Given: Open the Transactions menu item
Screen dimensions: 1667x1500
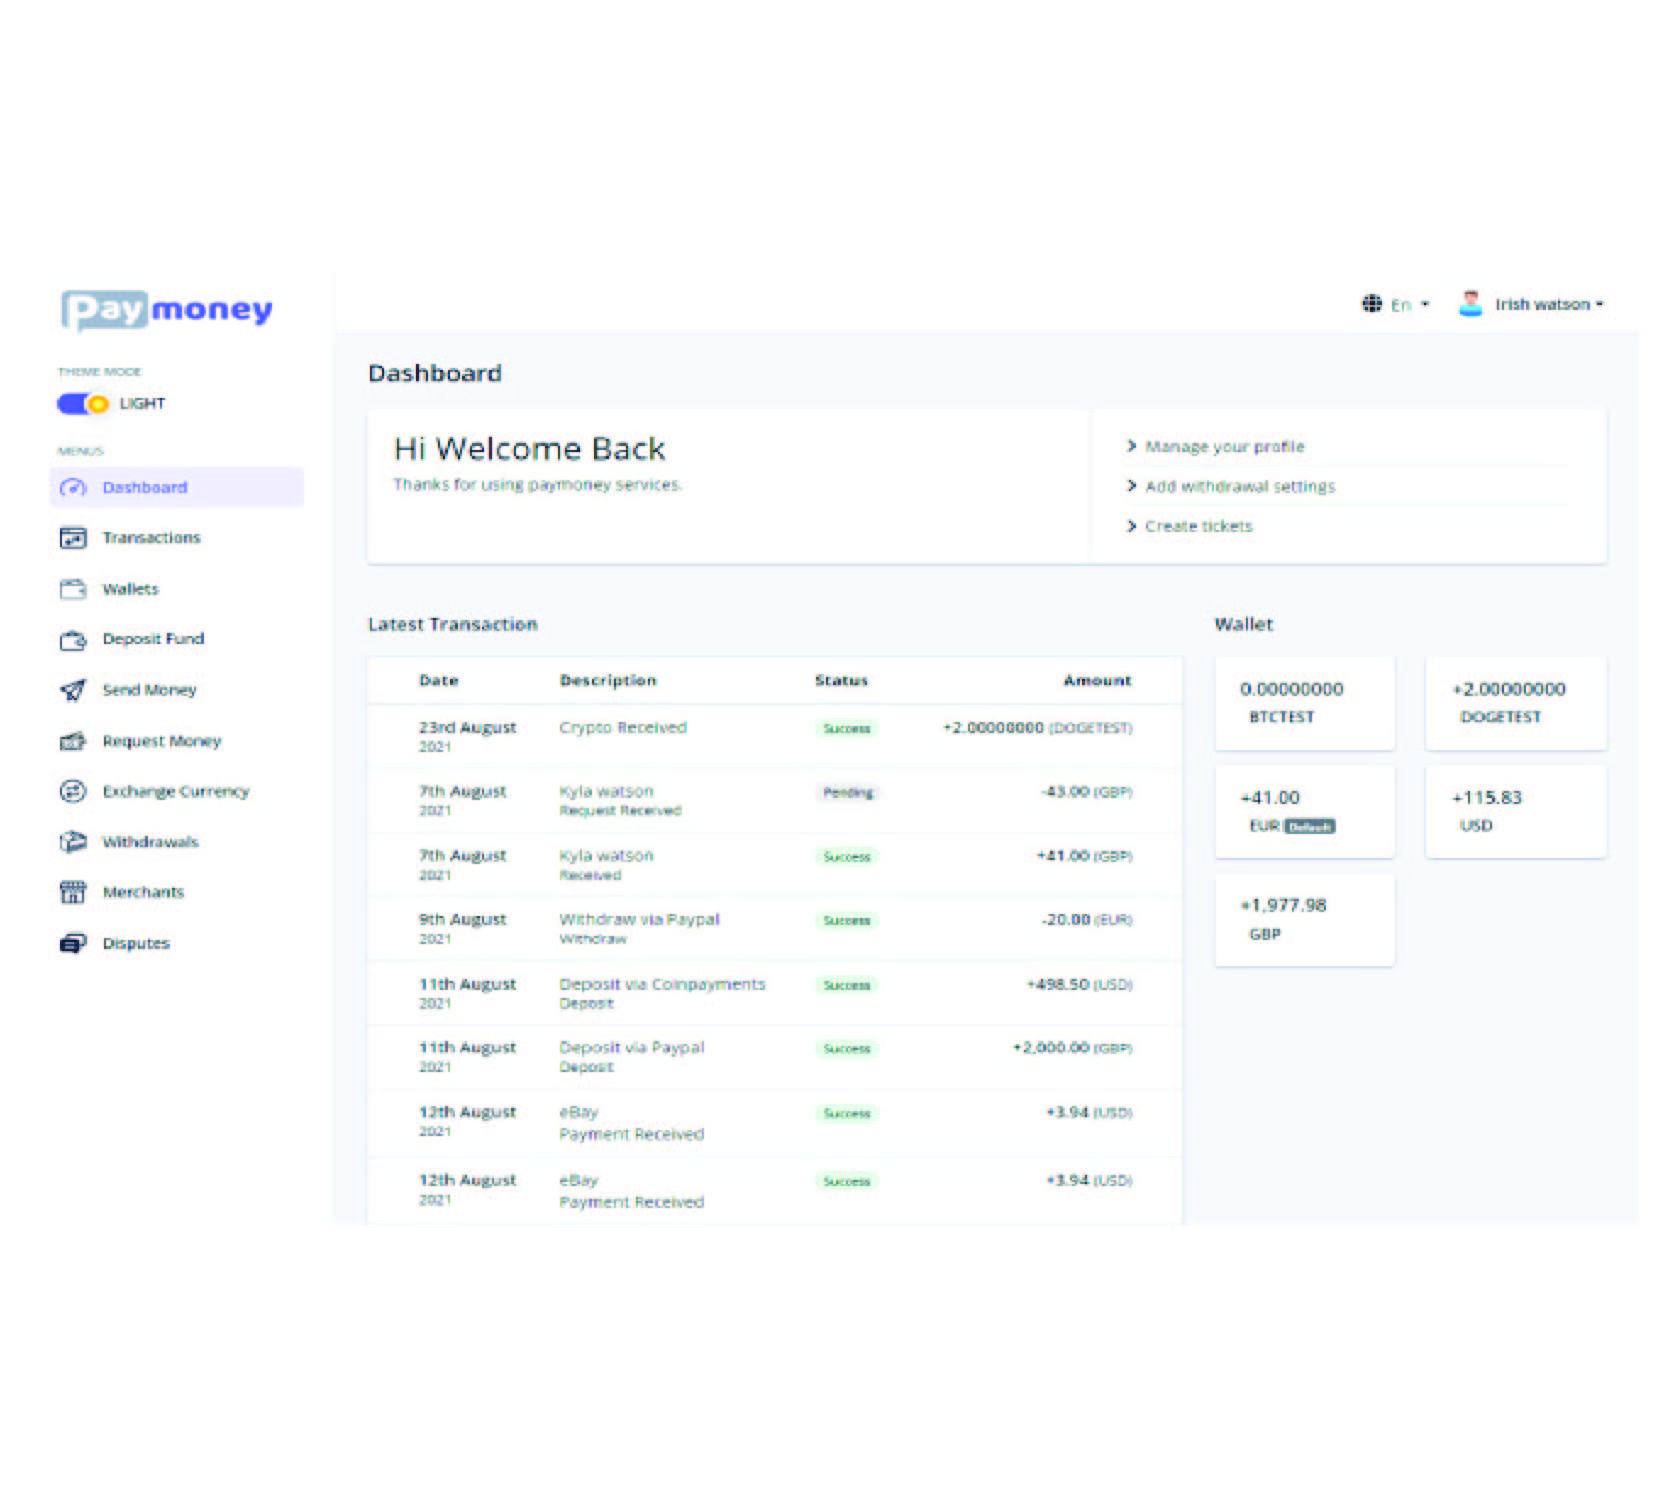Looking at the screenshot, I should coord(151,538).
